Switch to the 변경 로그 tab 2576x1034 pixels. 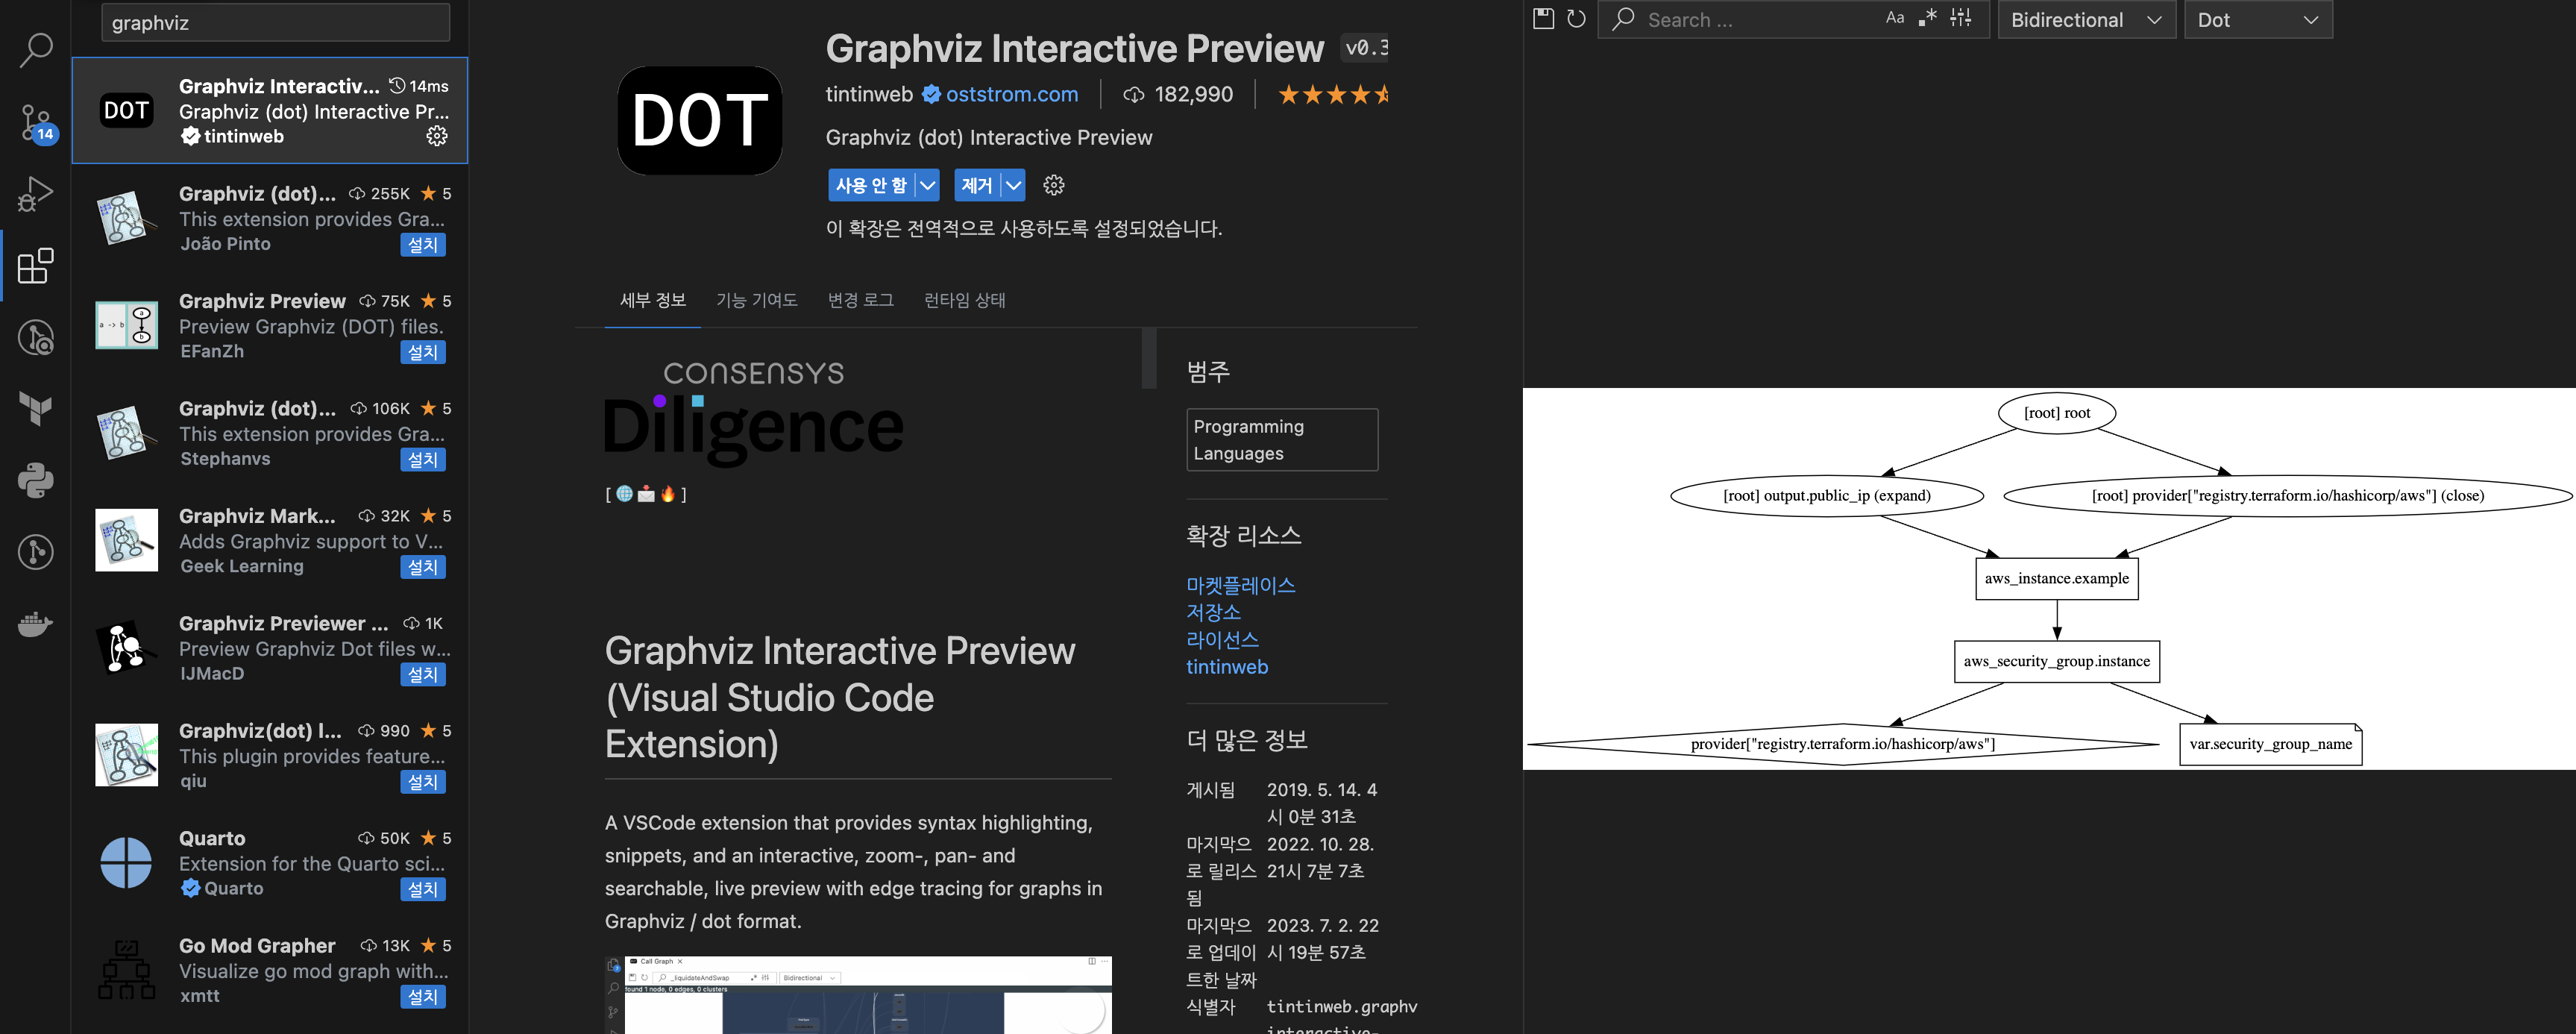860,300
